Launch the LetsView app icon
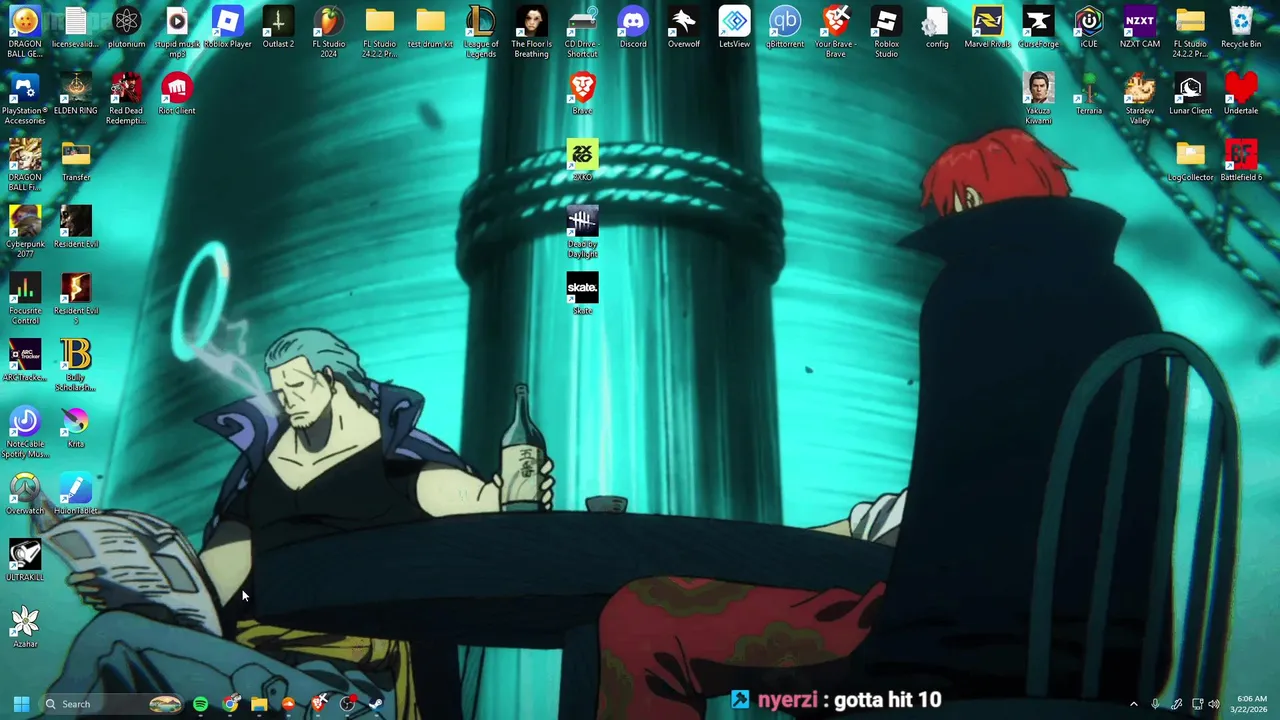1280x720 pixels. [x=734, y=28]
